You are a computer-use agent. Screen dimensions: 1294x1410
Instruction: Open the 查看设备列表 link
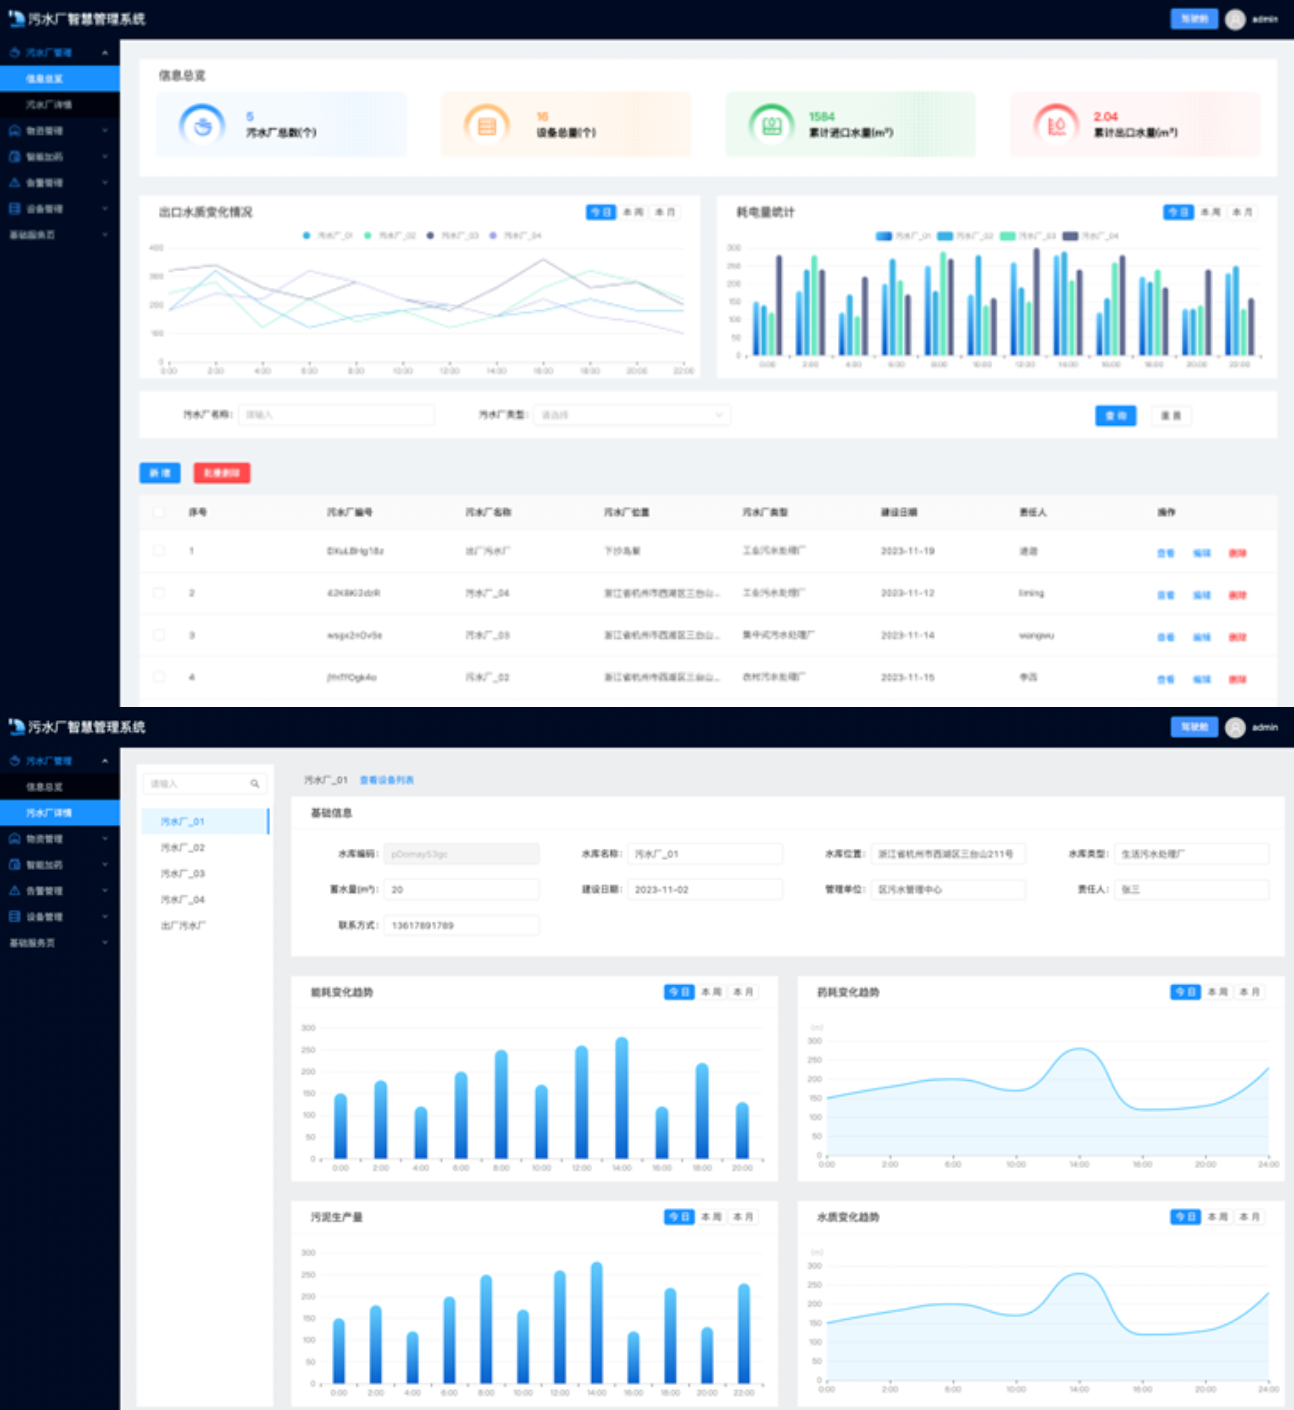click(x=387, y=780)
